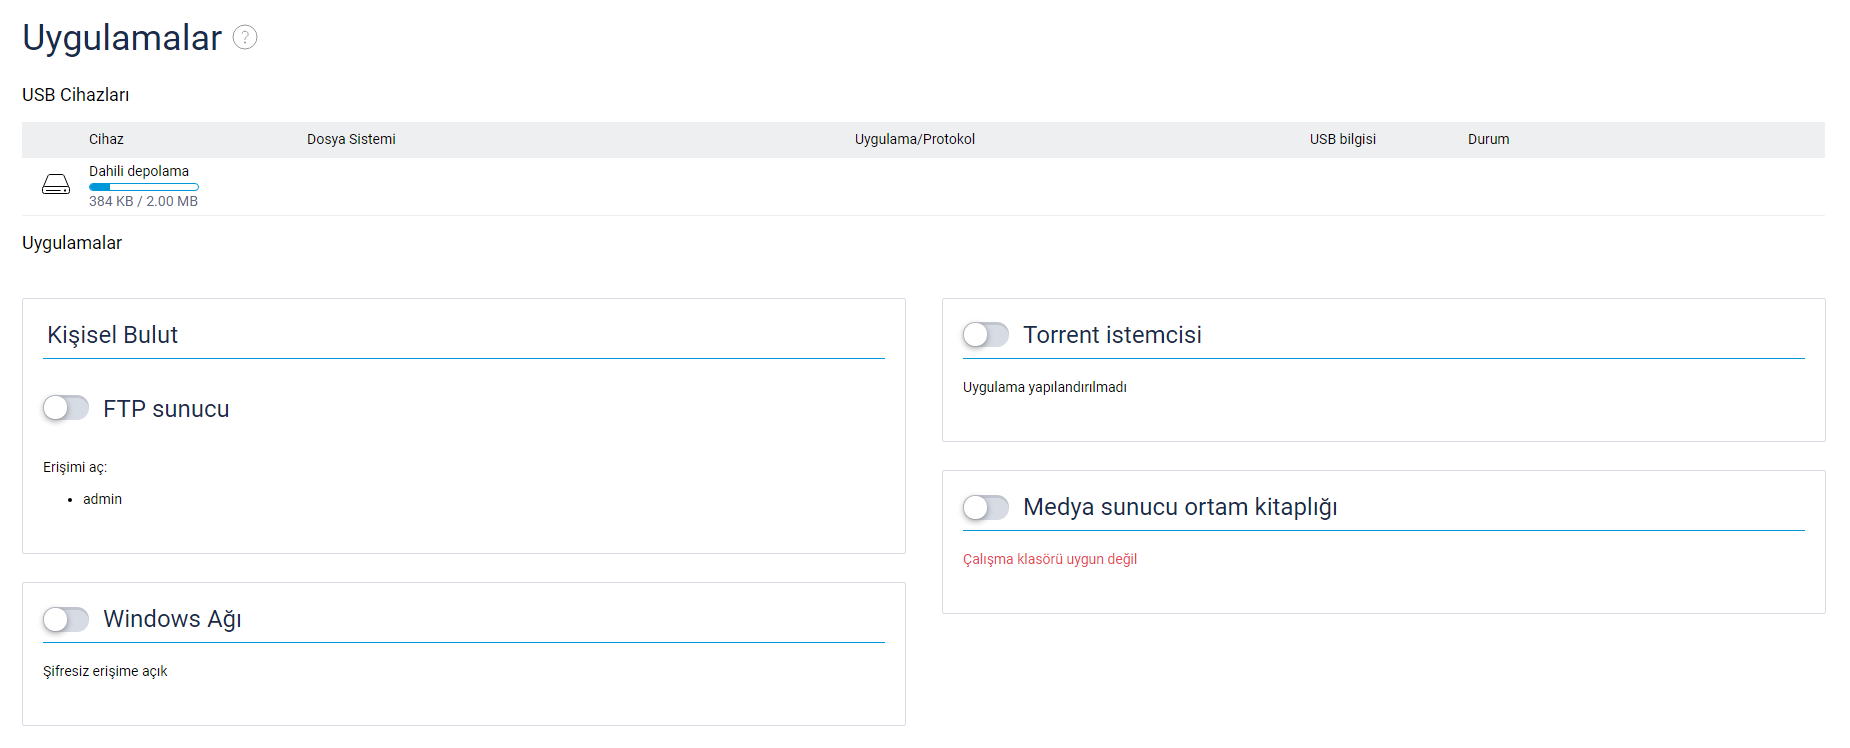
Task: Toggle the Medya sunucu ortam kitaplığı switch
Action: [x=986, y=507]
